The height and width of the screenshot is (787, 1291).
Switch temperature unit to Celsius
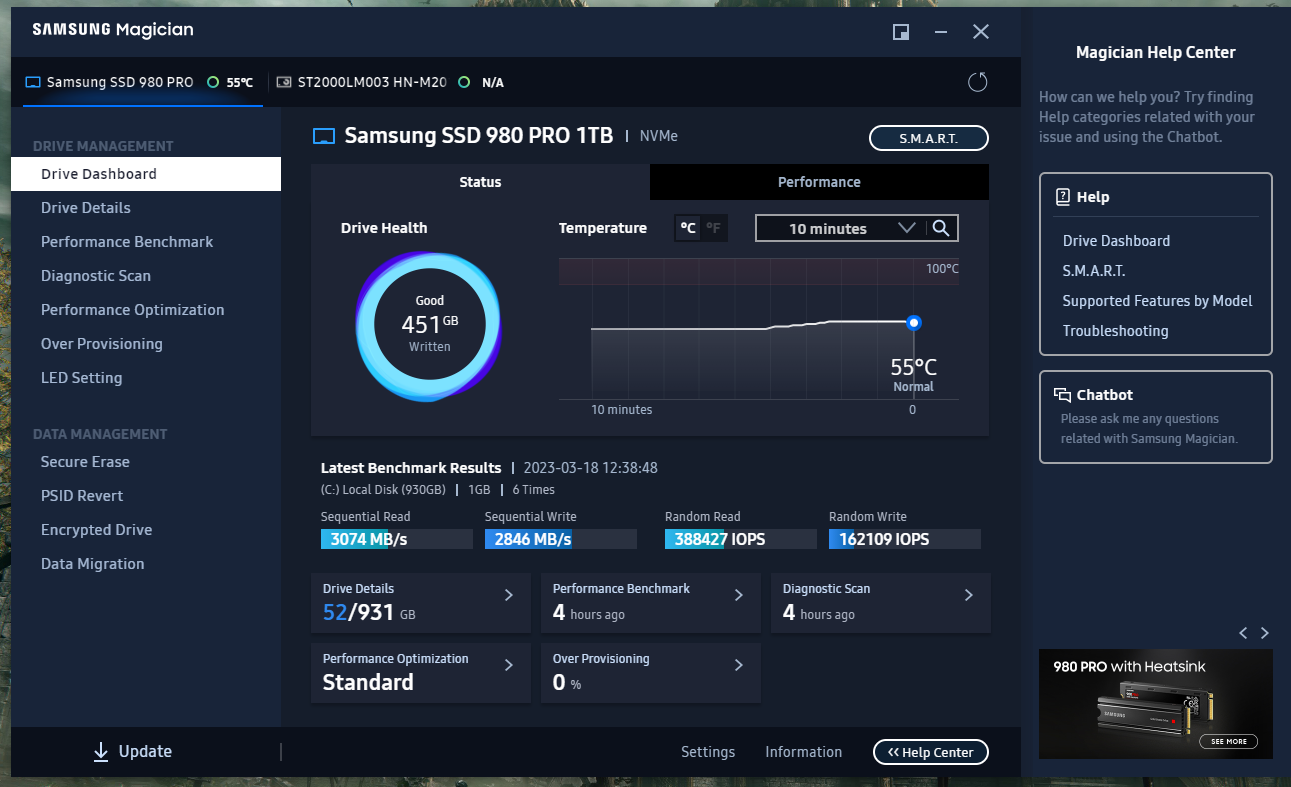tap(688, 228)
